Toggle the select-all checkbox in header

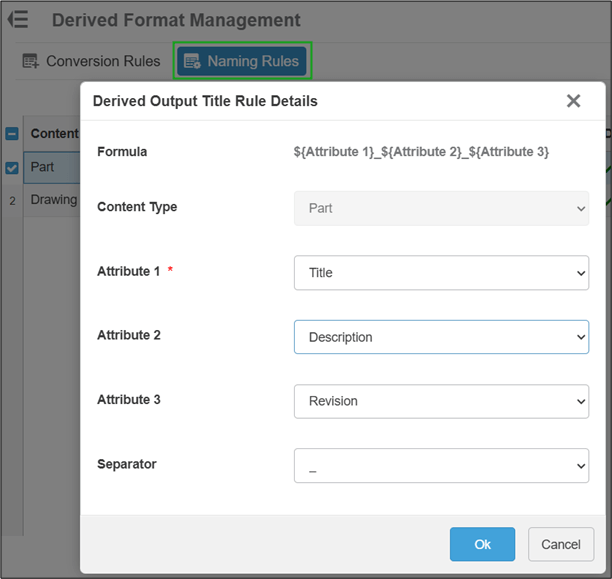coord(12,134)
